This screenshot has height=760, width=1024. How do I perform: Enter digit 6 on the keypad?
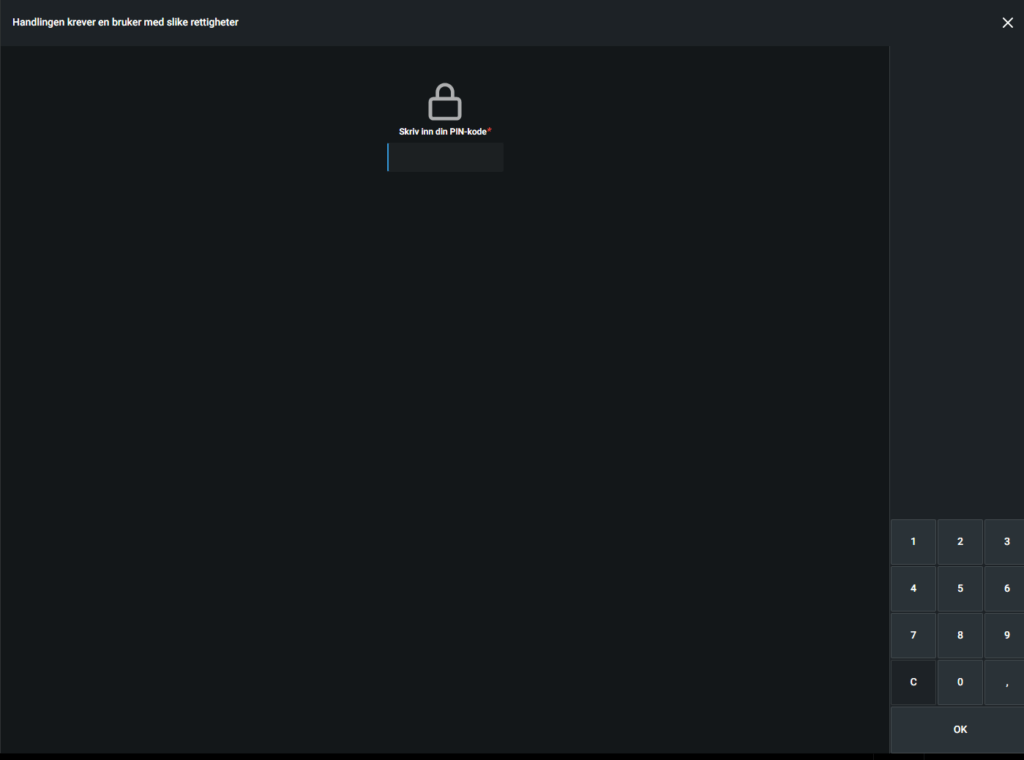[1005, 589]
